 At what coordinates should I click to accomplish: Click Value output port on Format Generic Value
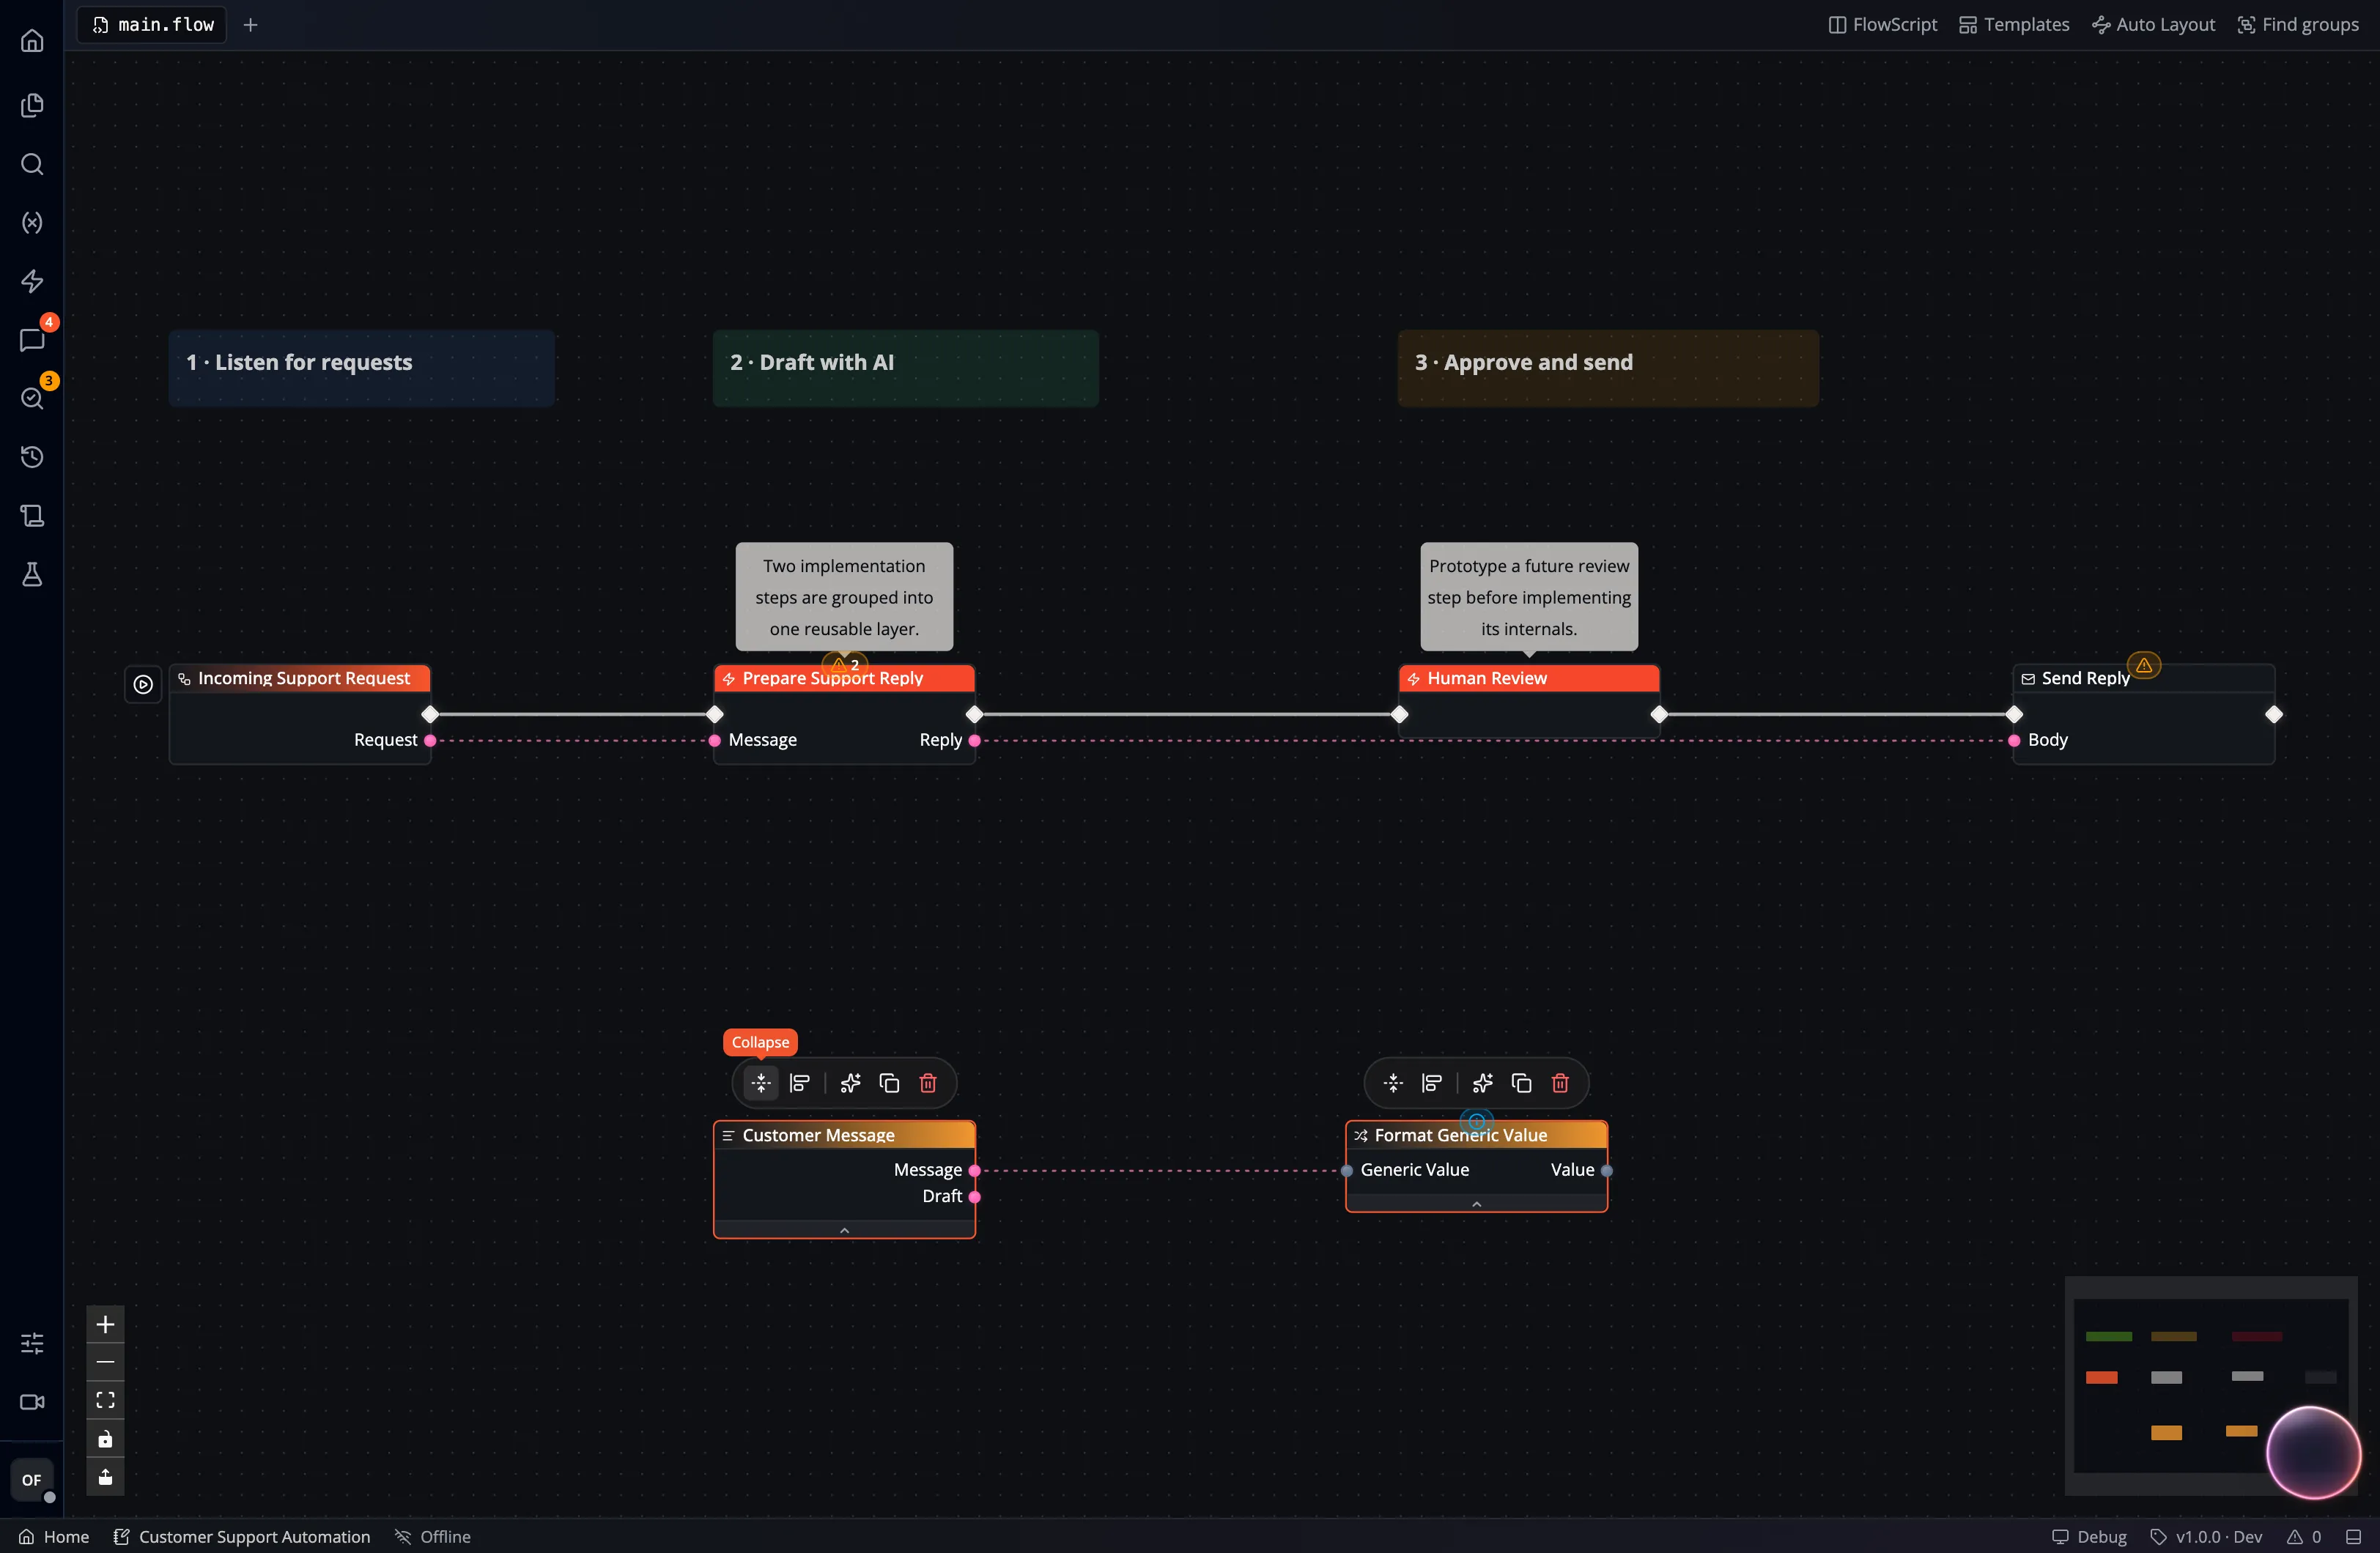tap(1607, 1171)
